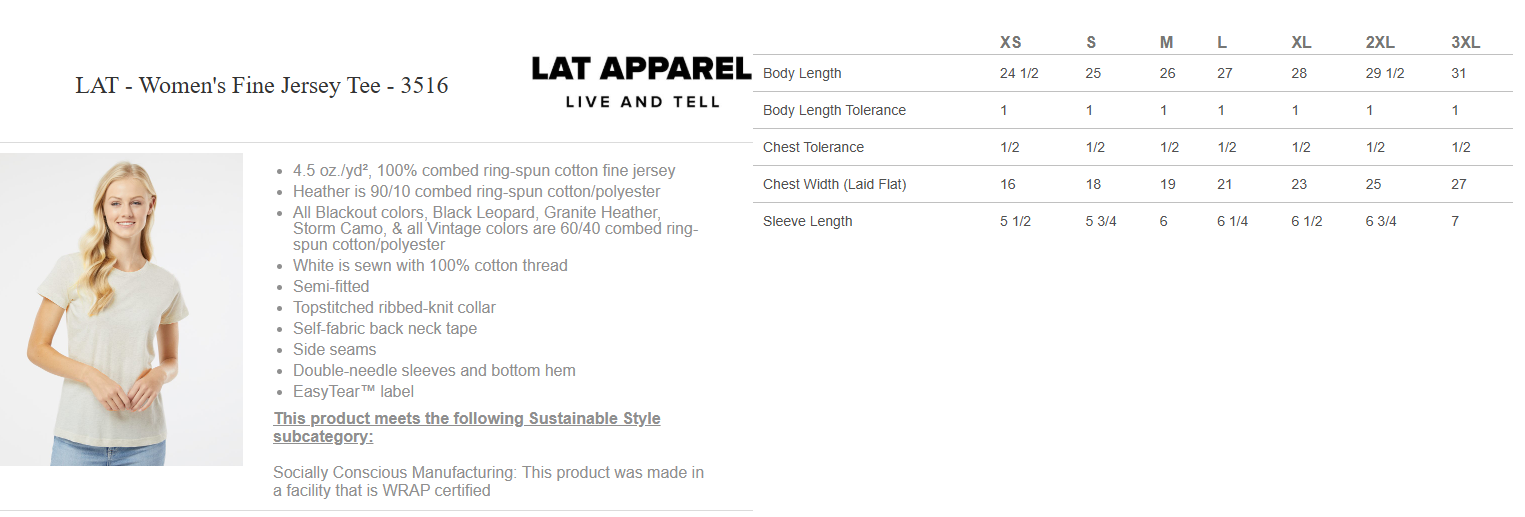Click the Sleeve Length row label
The width and height of the screenshot is (1525, 517).
pyautogui.click(x=807, y=221)
